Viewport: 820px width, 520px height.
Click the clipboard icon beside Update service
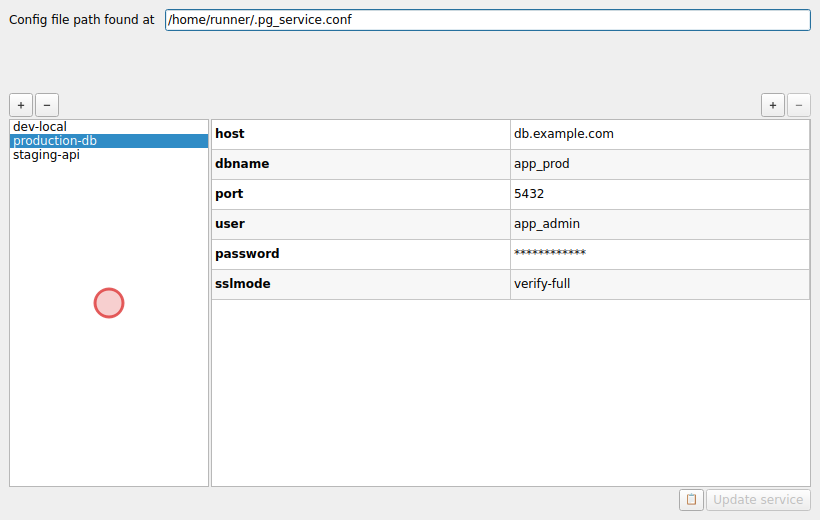coord(691,500)
